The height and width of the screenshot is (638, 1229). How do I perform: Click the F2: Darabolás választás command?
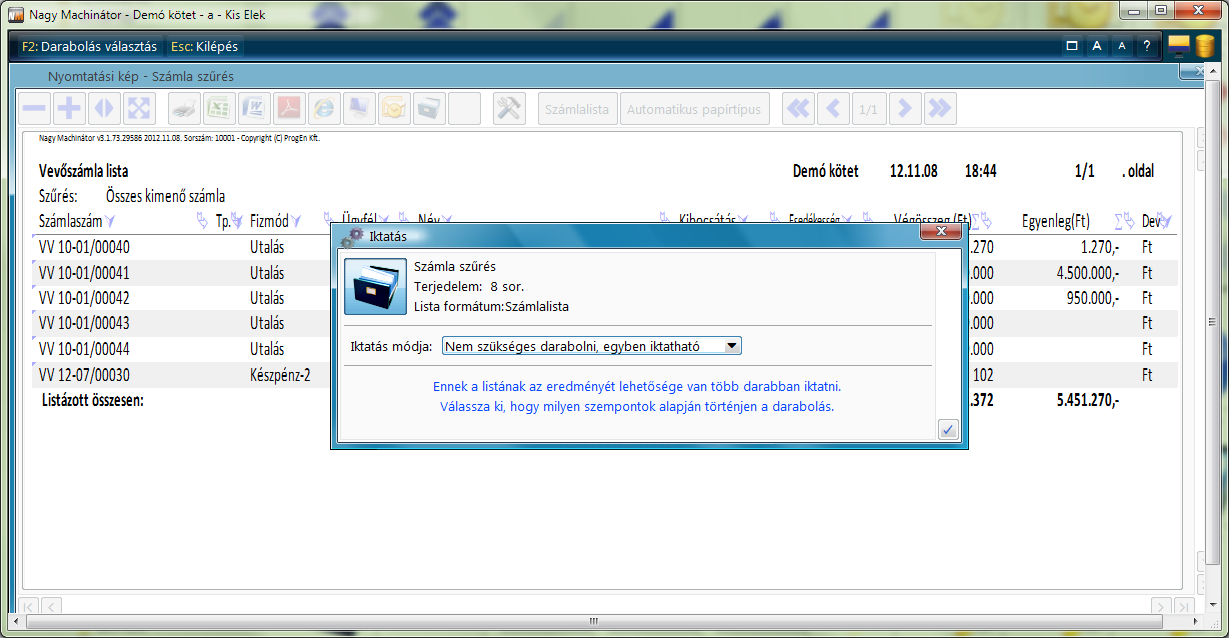point(90,46)
